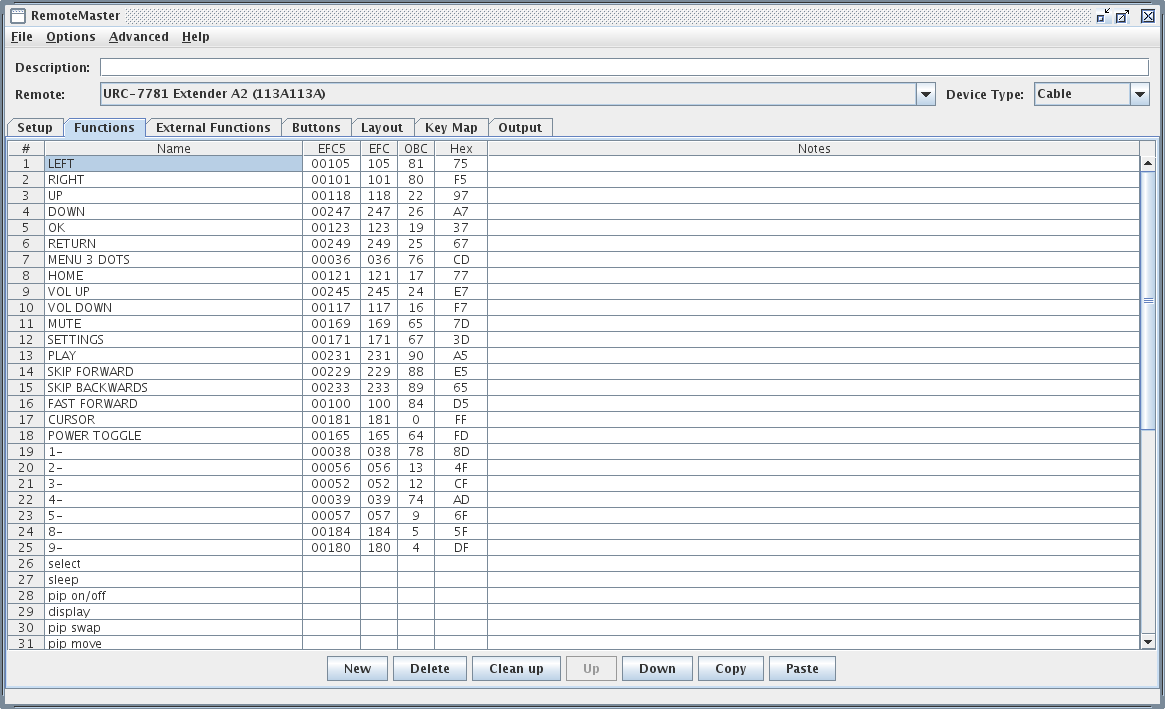
Task: Open the Device Type dropdown arrow
Action: [1139, 94]
